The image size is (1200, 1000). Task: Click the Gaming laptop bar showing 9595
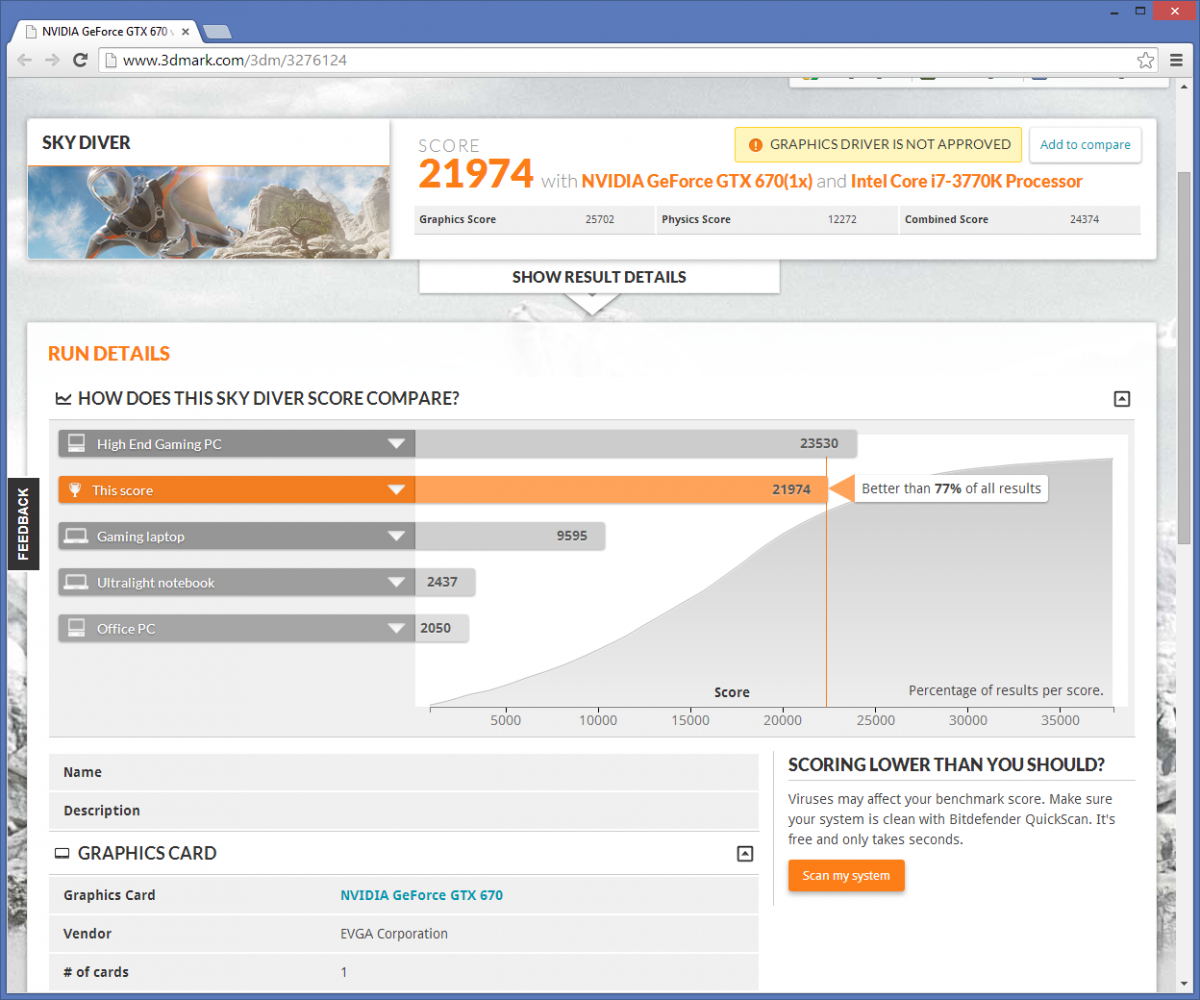[510, 536]
